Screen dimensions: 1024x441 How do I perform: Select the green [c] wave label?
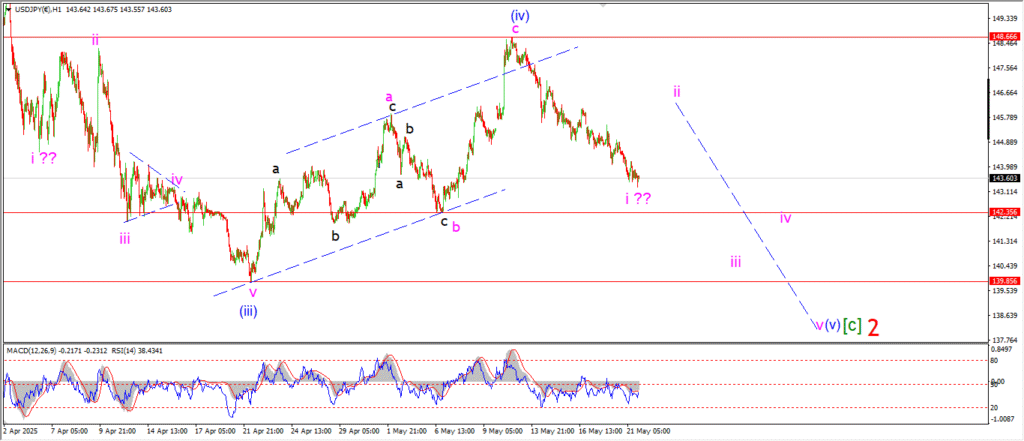(851, 325)
